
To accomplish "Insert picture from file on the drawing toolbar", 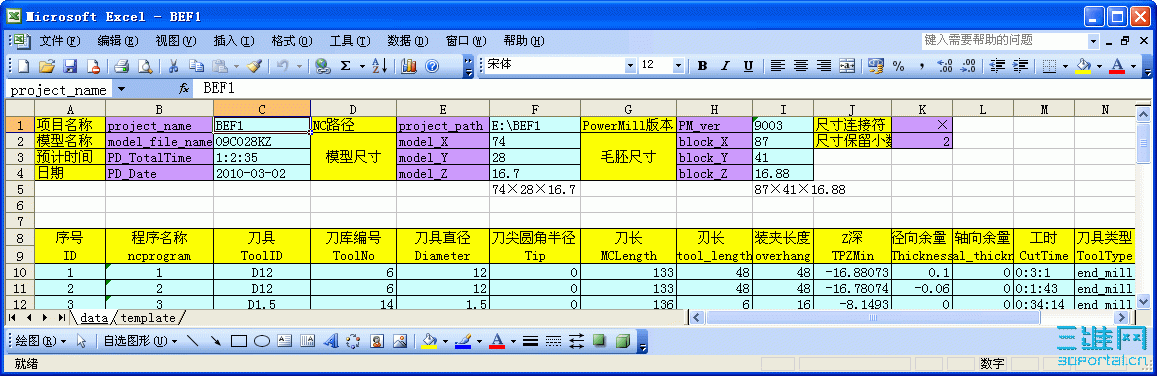I will pyautogui.click(x=400, y=341).
